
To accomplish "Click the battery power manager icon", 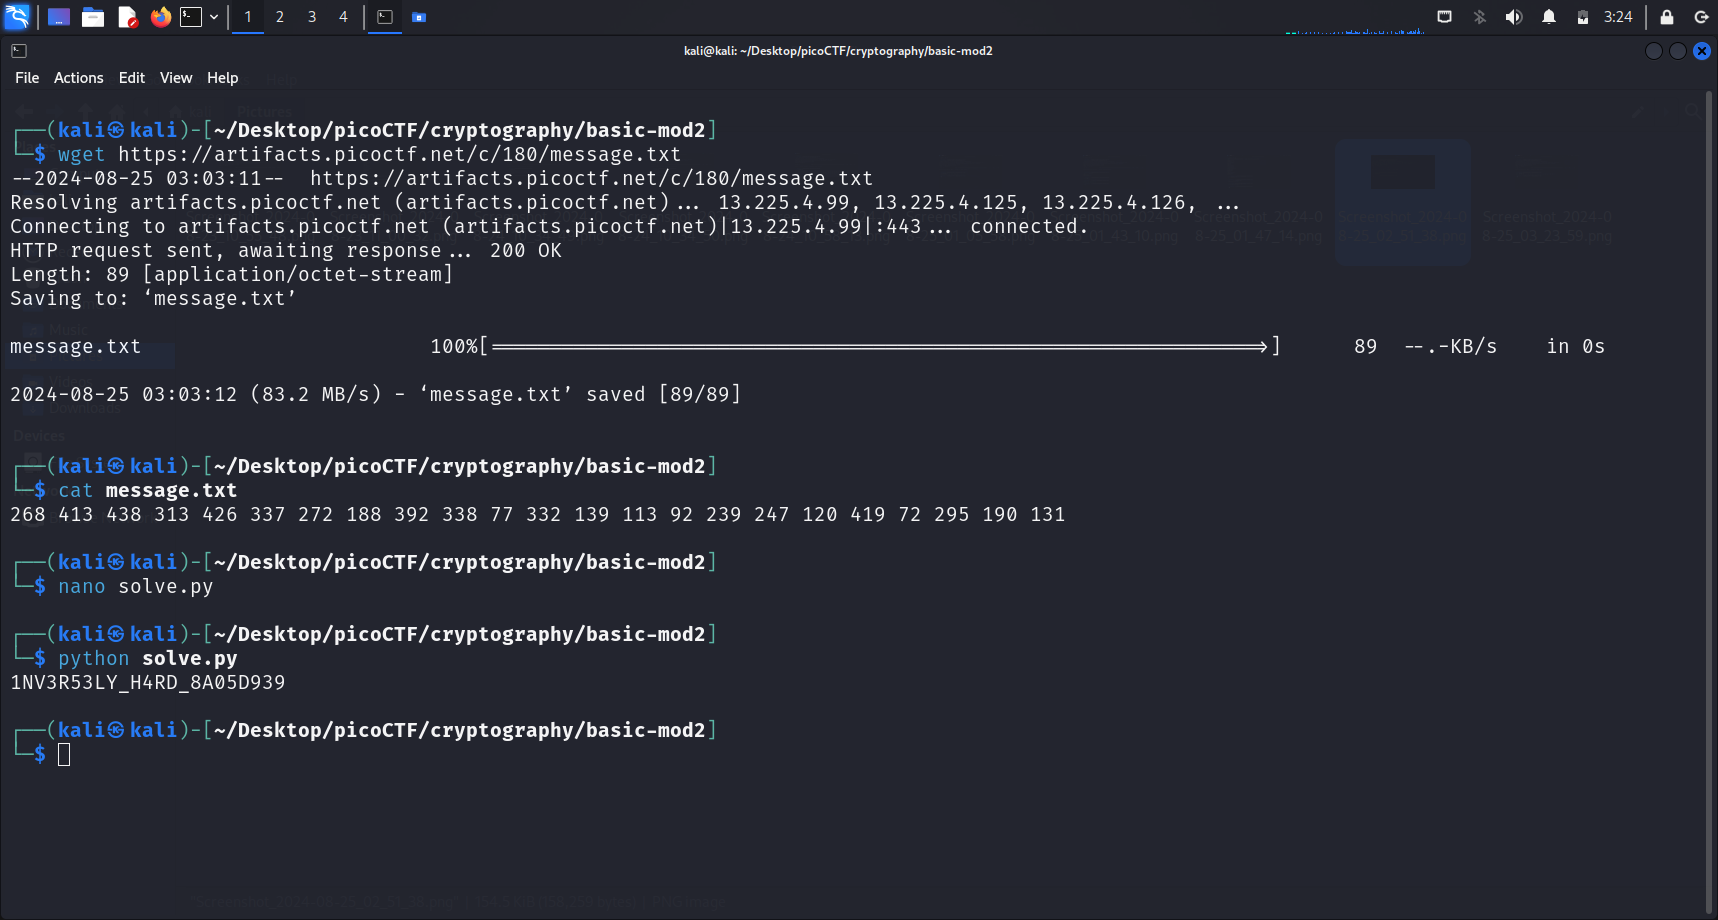I will (1582, 17).
